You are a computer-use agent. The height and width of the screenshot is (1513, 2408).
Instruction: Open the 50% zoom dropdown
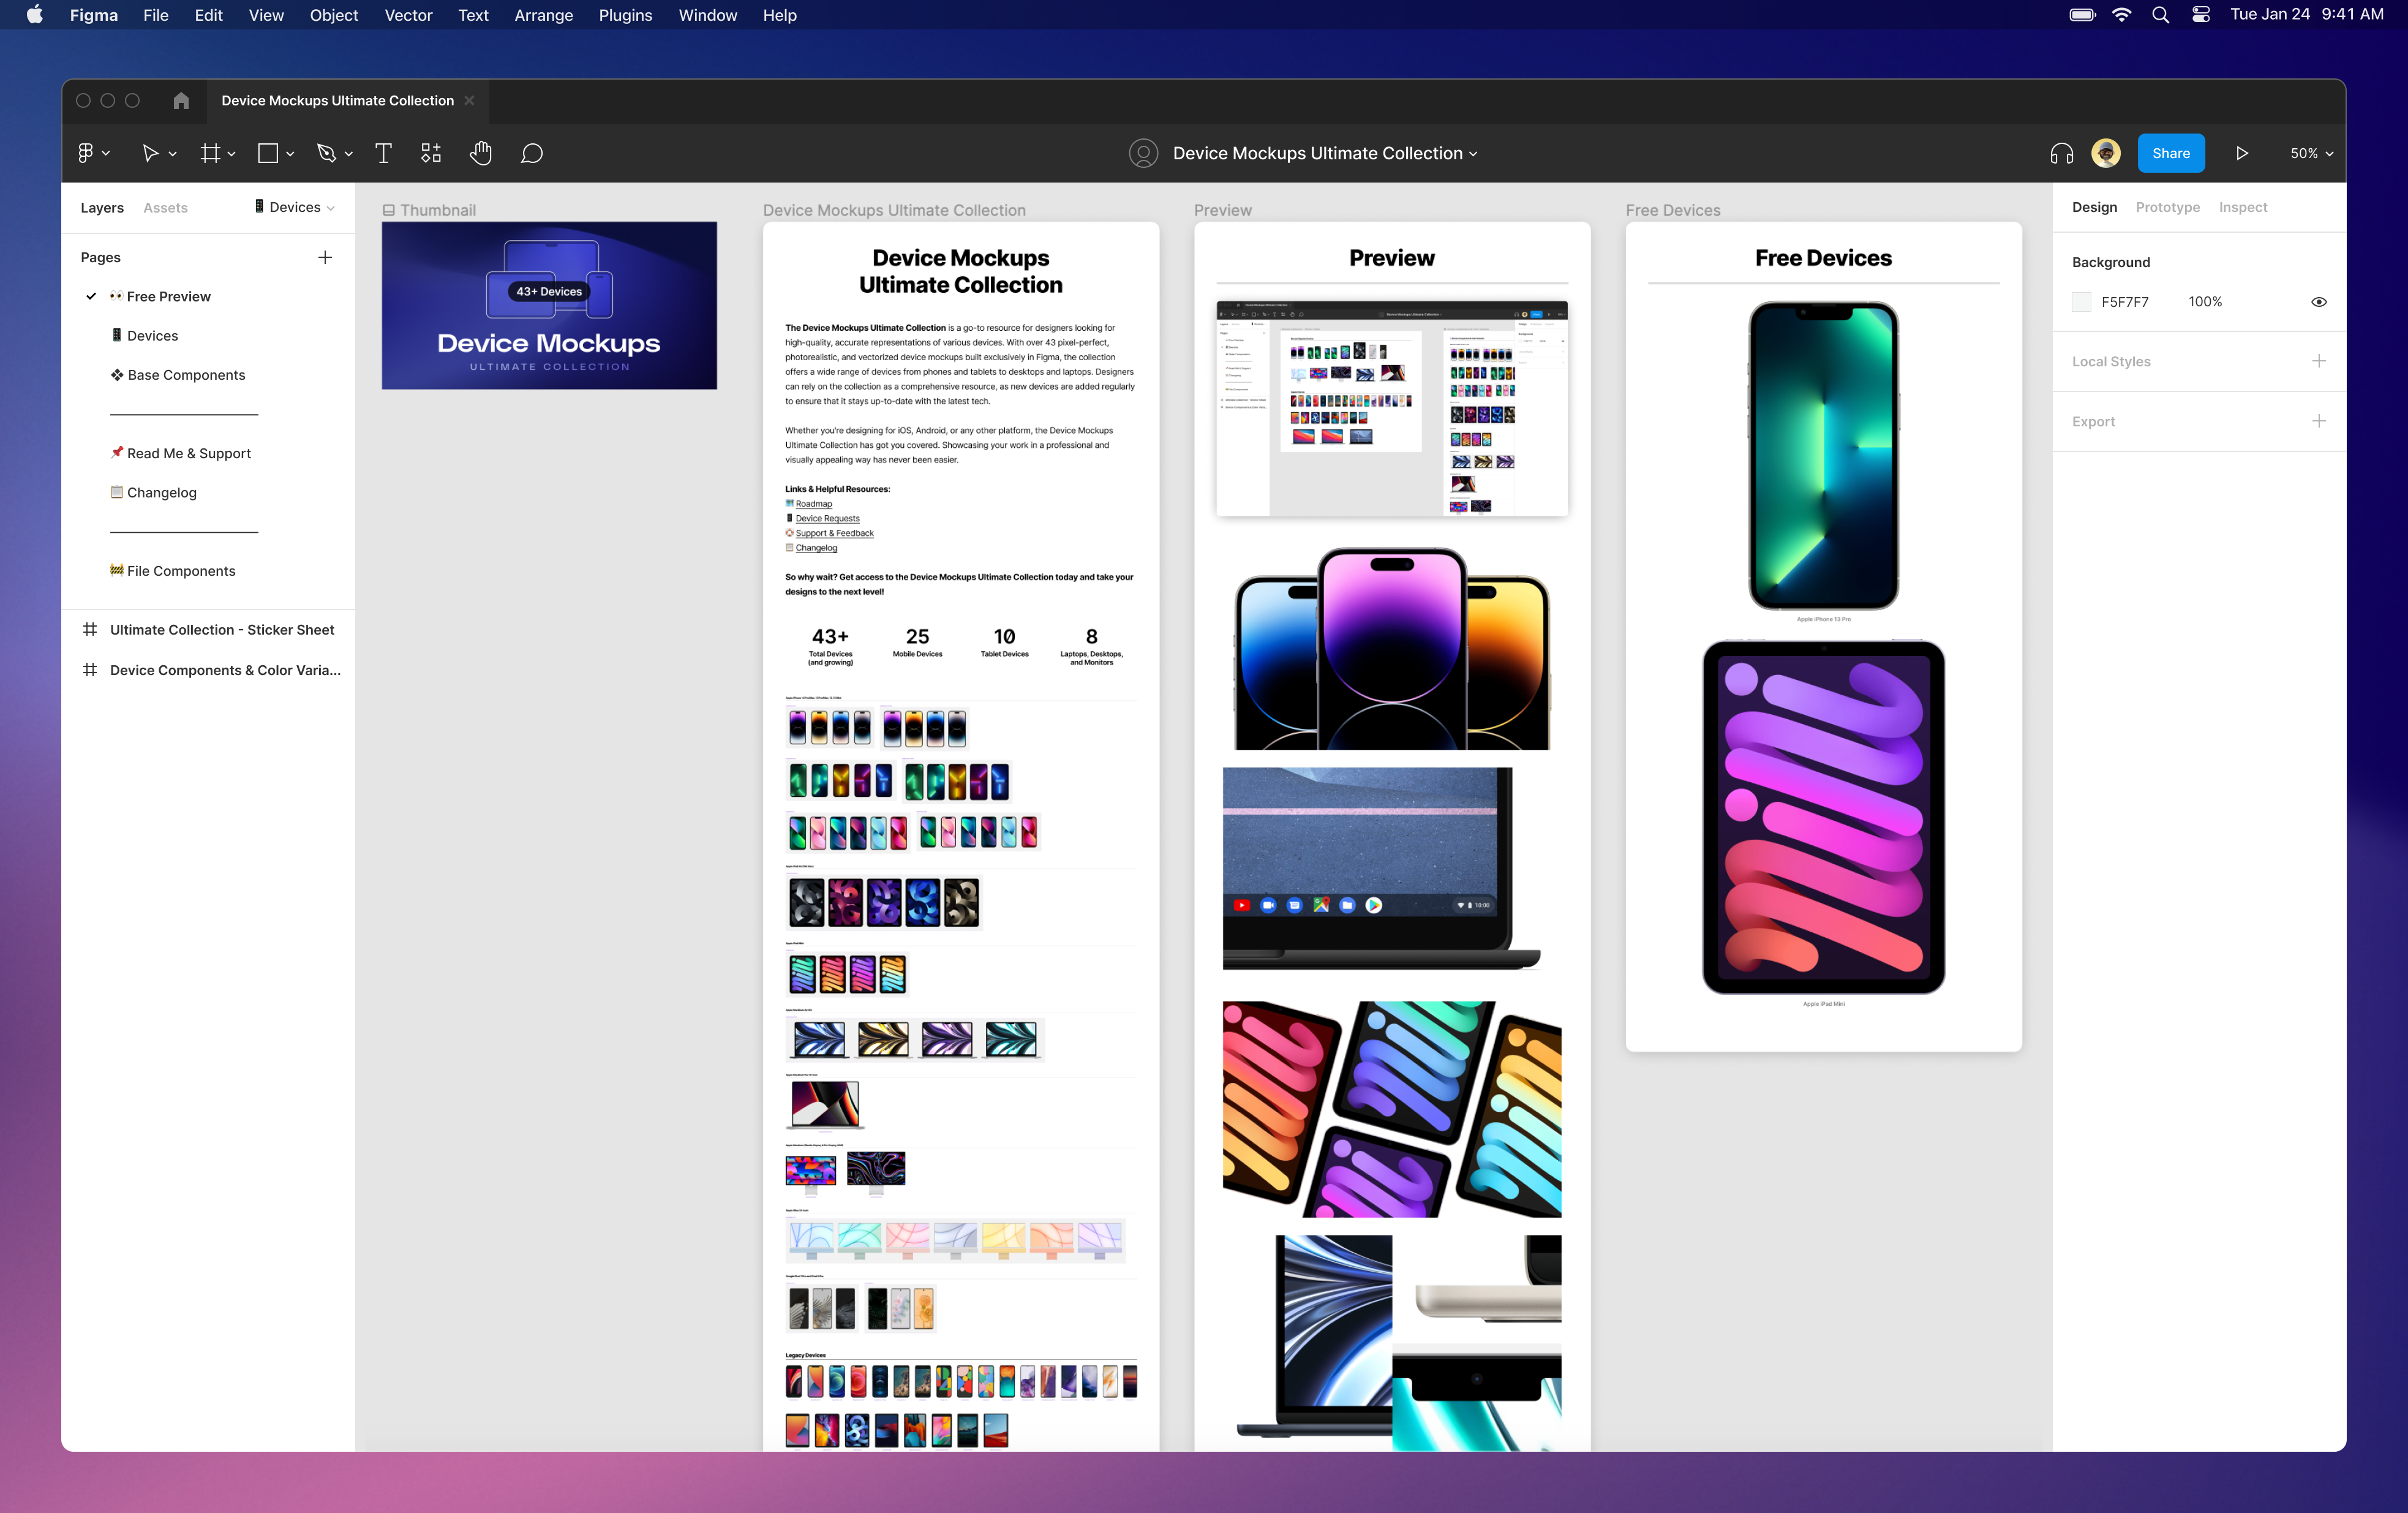point(2311,153)
